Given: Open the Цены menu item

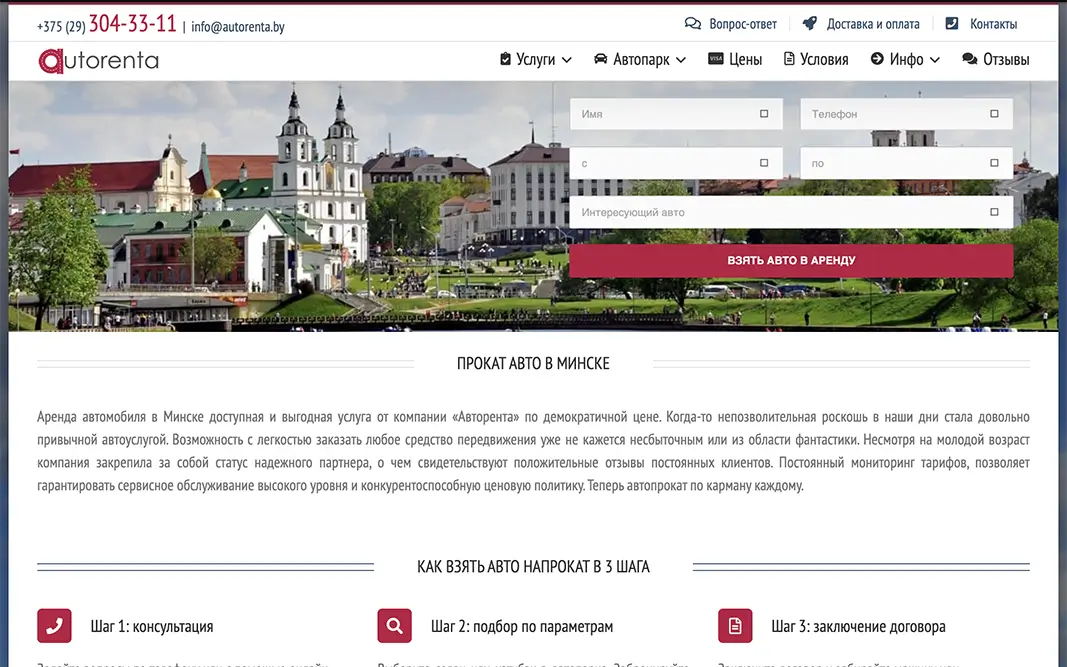Looking at the screenshot, I should tap(735, 59).
